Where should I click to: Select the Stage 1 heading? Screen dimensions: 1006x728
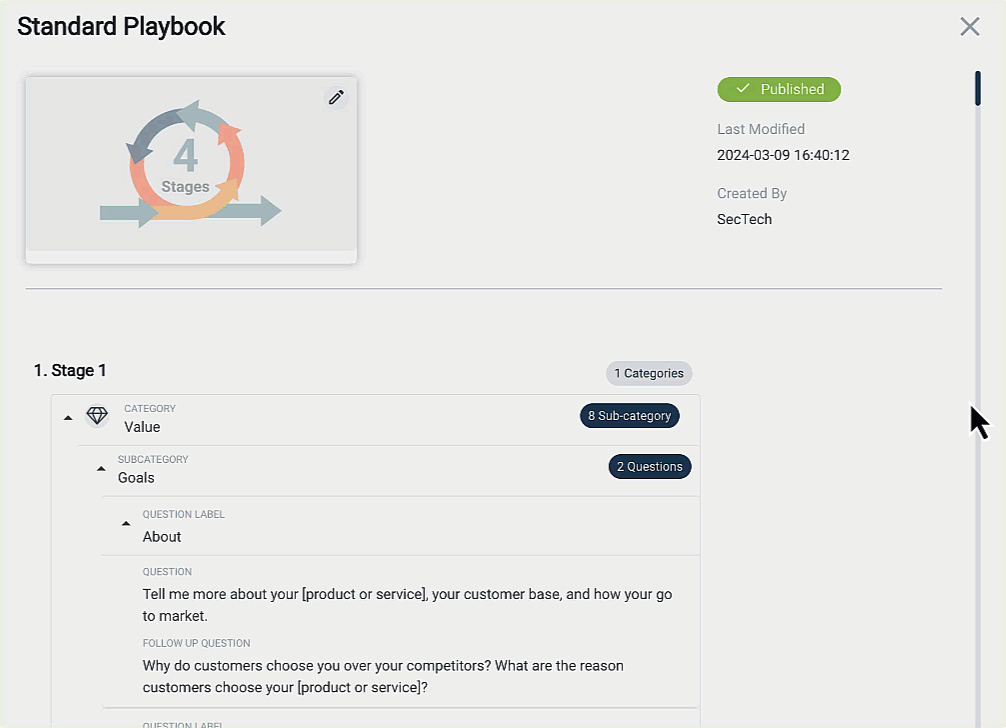(70, 371)
